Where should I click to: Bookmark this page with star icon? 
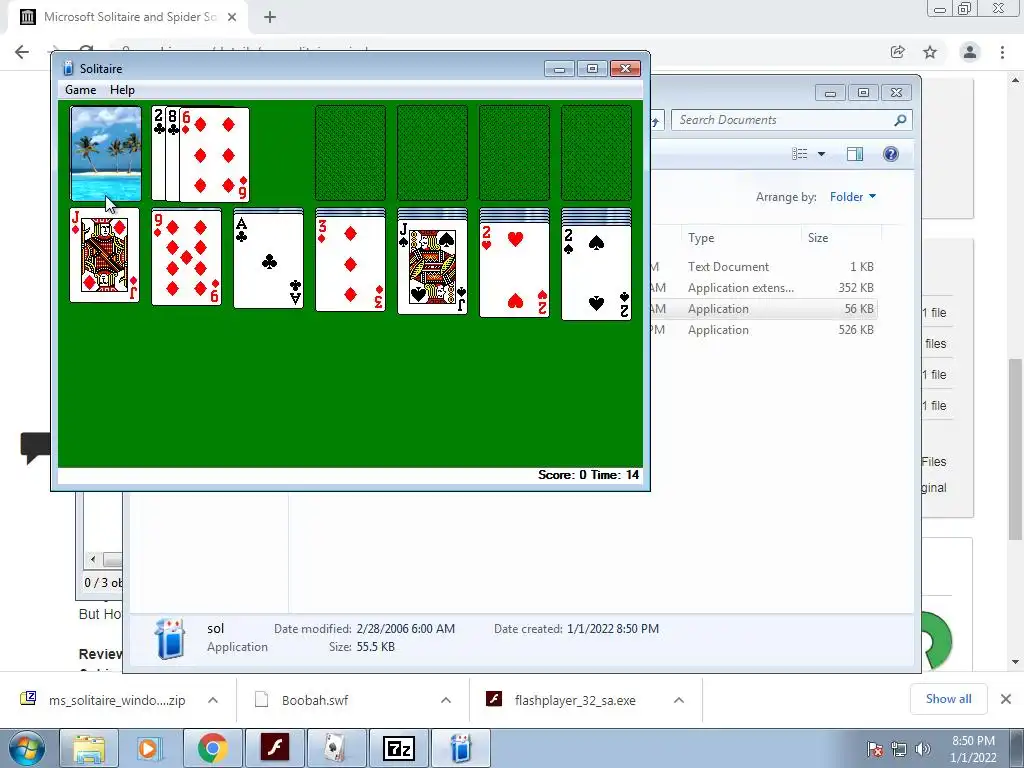coord(930,52)
